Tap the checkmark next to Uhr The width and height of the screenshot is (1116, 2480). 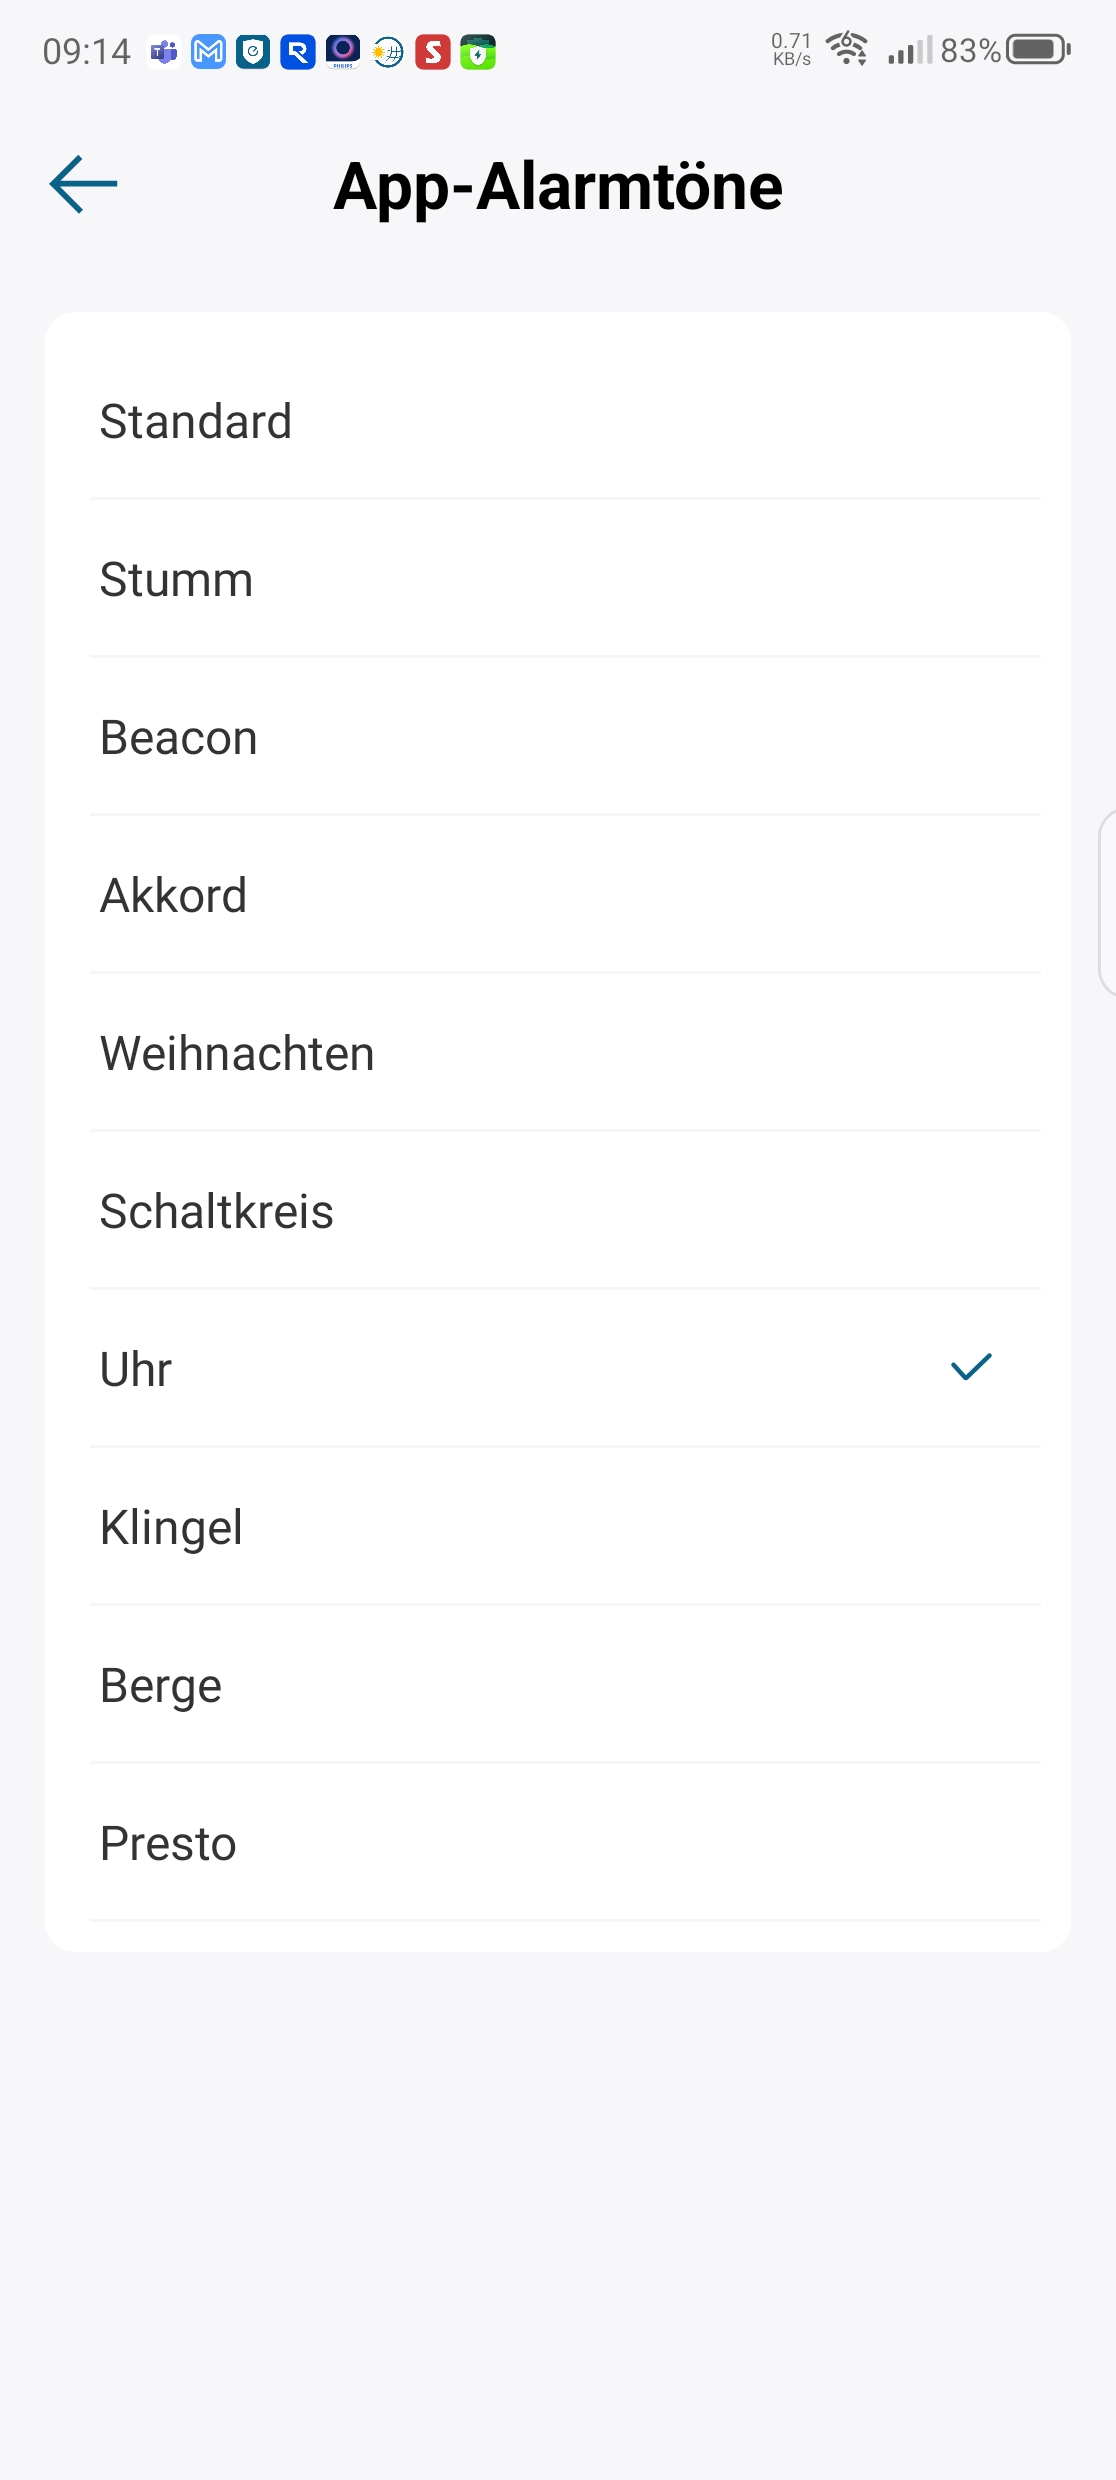[x=970, y=1367]
